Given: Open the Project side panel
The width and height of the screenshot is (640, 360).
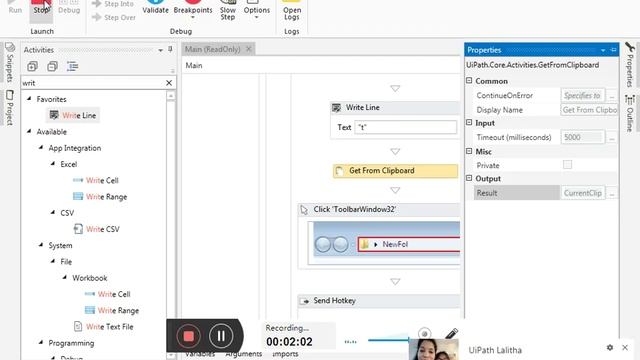Looking at the screenshot, I should (10, 107).
